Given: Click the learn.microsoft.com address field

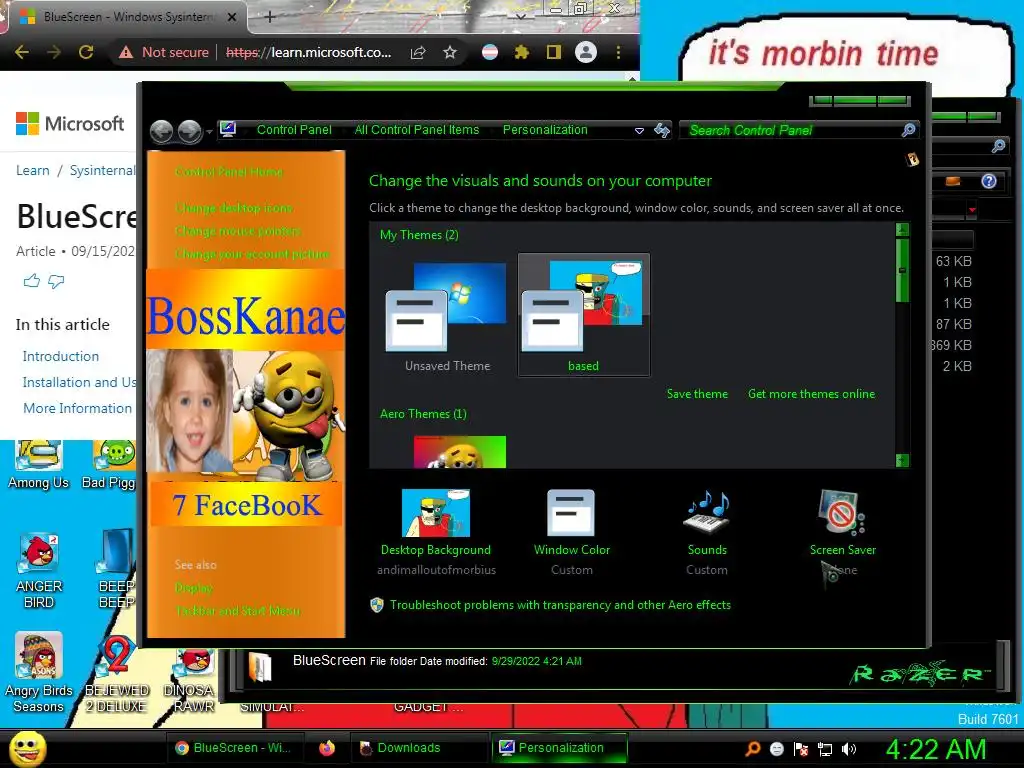Looking at the screenshot, I should click(x=308, y=52).
